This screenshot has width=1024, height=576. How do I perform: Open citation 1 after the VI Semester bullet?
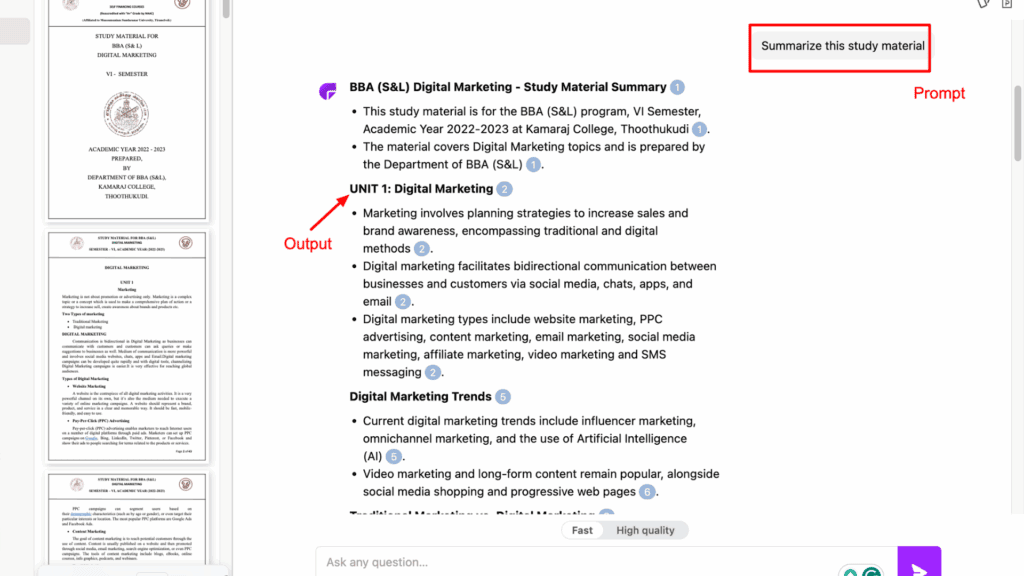point(678,87)
